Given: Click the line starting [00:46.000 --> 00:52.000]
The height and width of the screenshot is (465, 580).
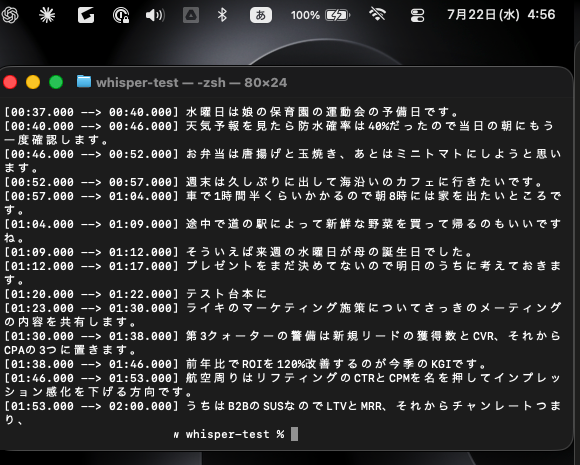Looking at the screenshot, I should 283,154.
